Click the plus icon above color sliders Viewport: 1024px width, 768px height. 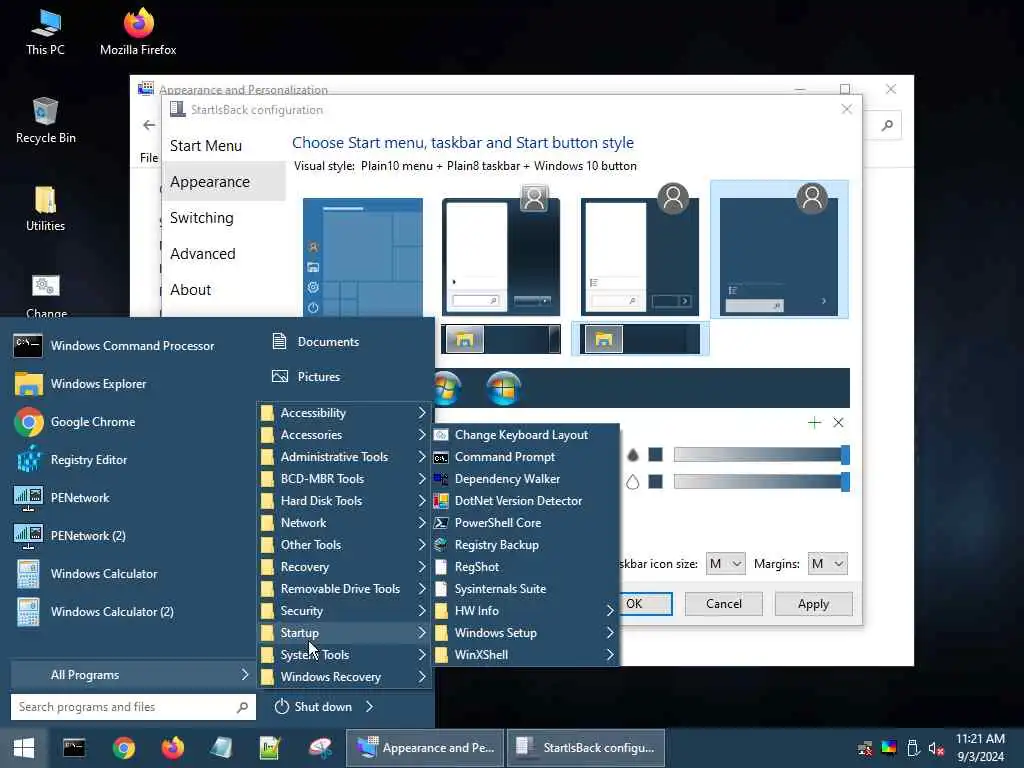click(814, 423)
